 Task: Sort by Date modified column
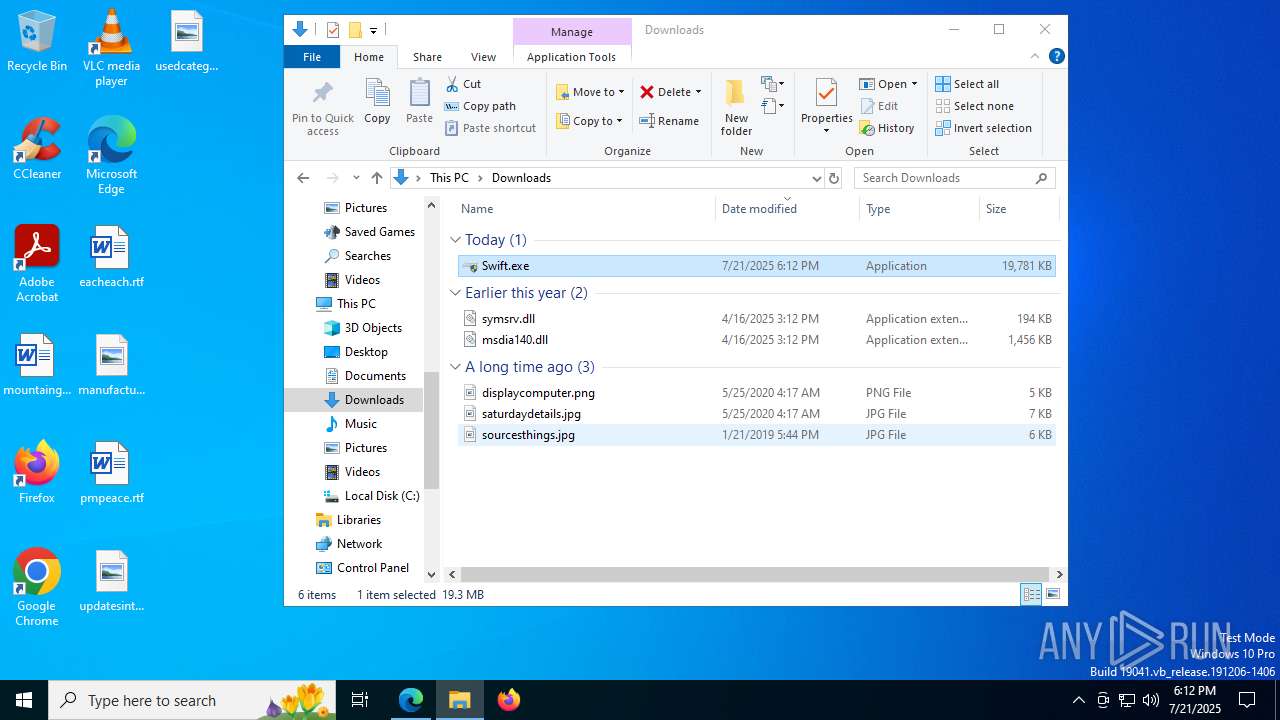787,209
